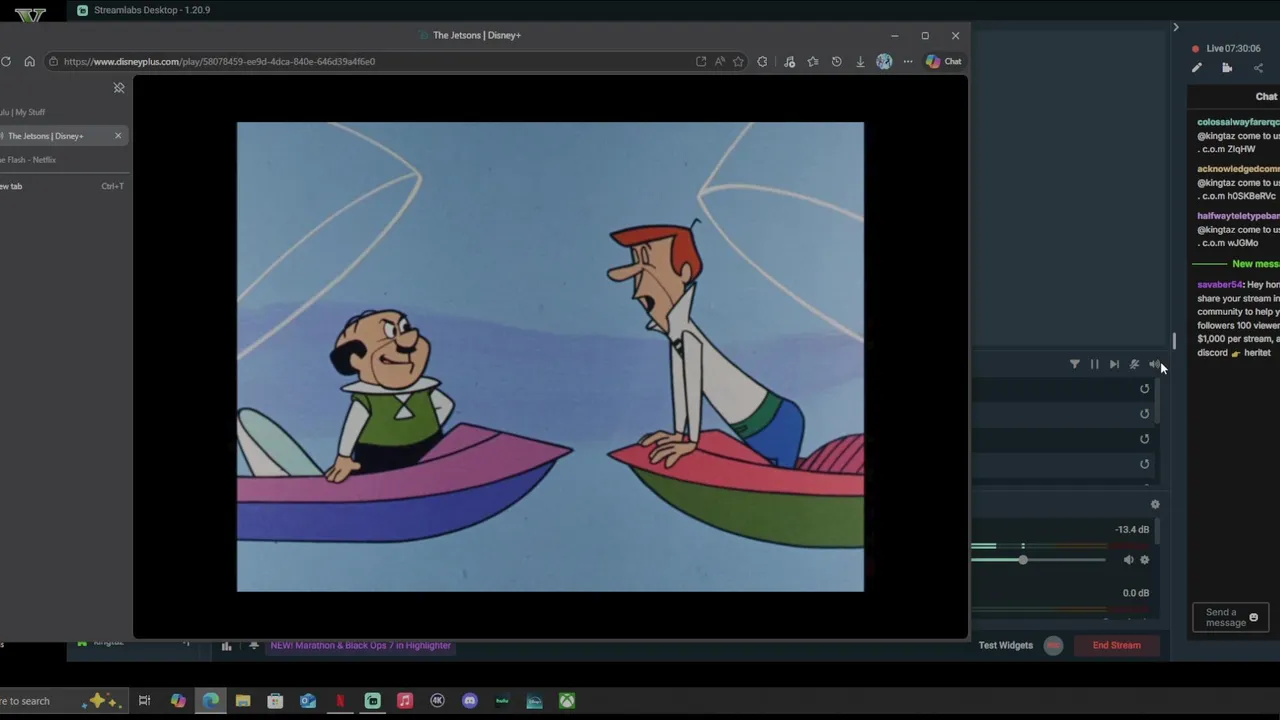Viewport: 1280px width, 720px height.
Task: Close The Jetsons | Disney+ tab
Action: (x=118, y=136)
